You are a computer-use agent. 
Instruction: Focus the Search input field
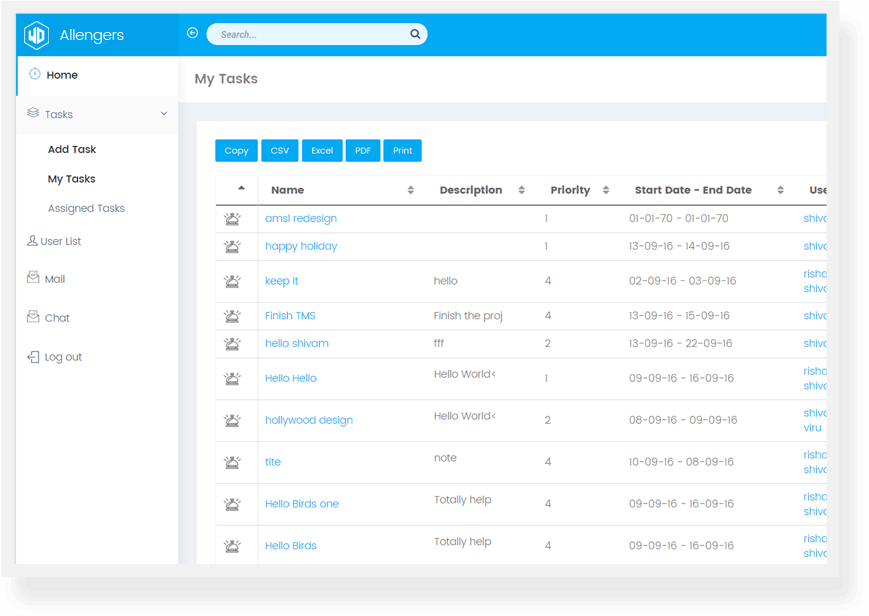(310, 34)
